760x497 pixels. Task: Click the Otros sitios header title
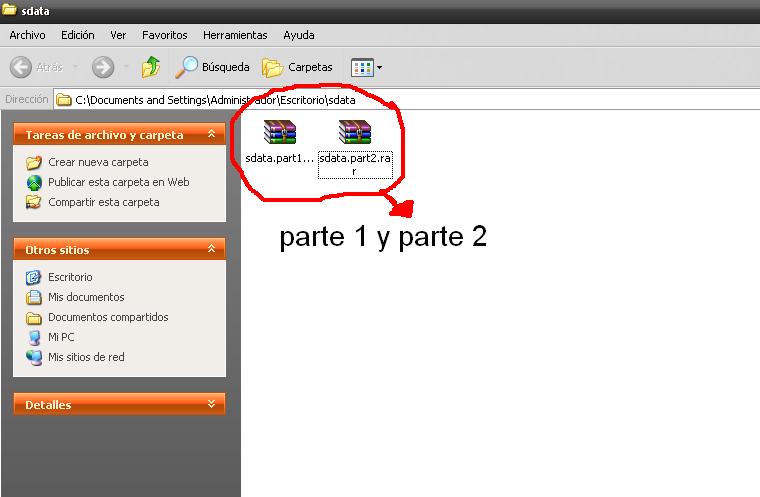pos(57,250)
